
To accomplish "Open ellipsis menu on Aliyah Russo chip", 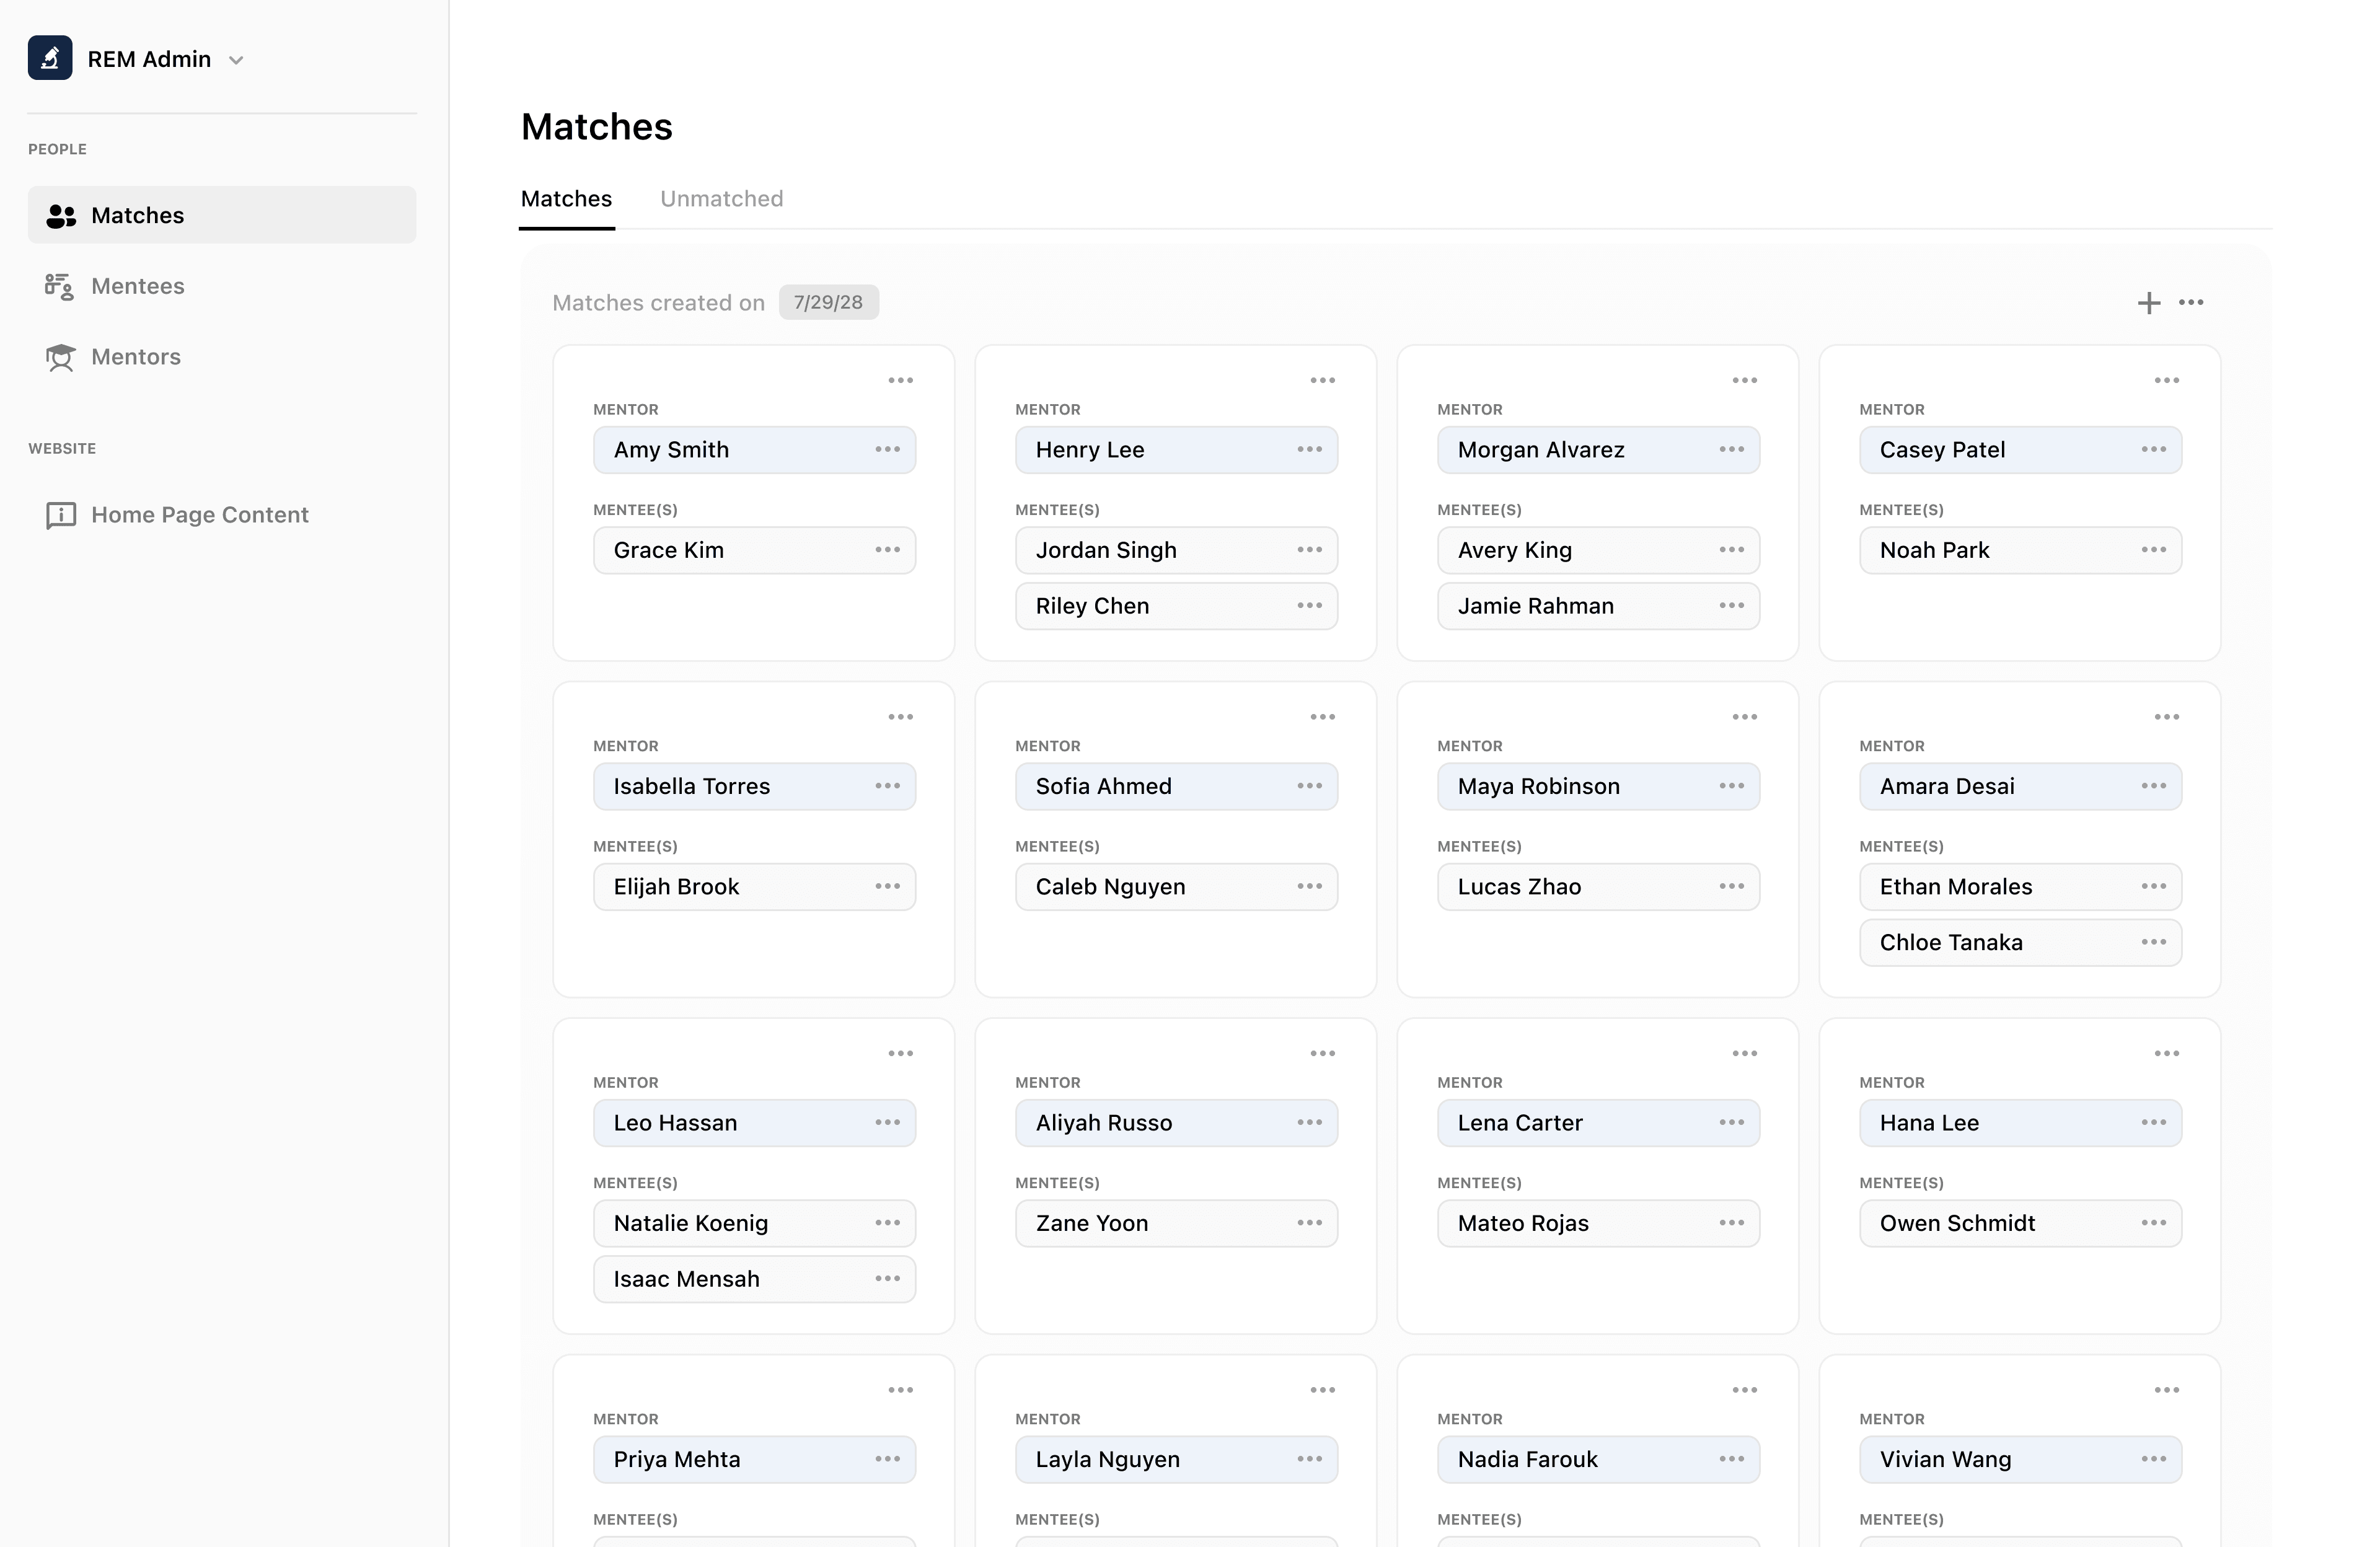I will click(x=1309, y=1123).
